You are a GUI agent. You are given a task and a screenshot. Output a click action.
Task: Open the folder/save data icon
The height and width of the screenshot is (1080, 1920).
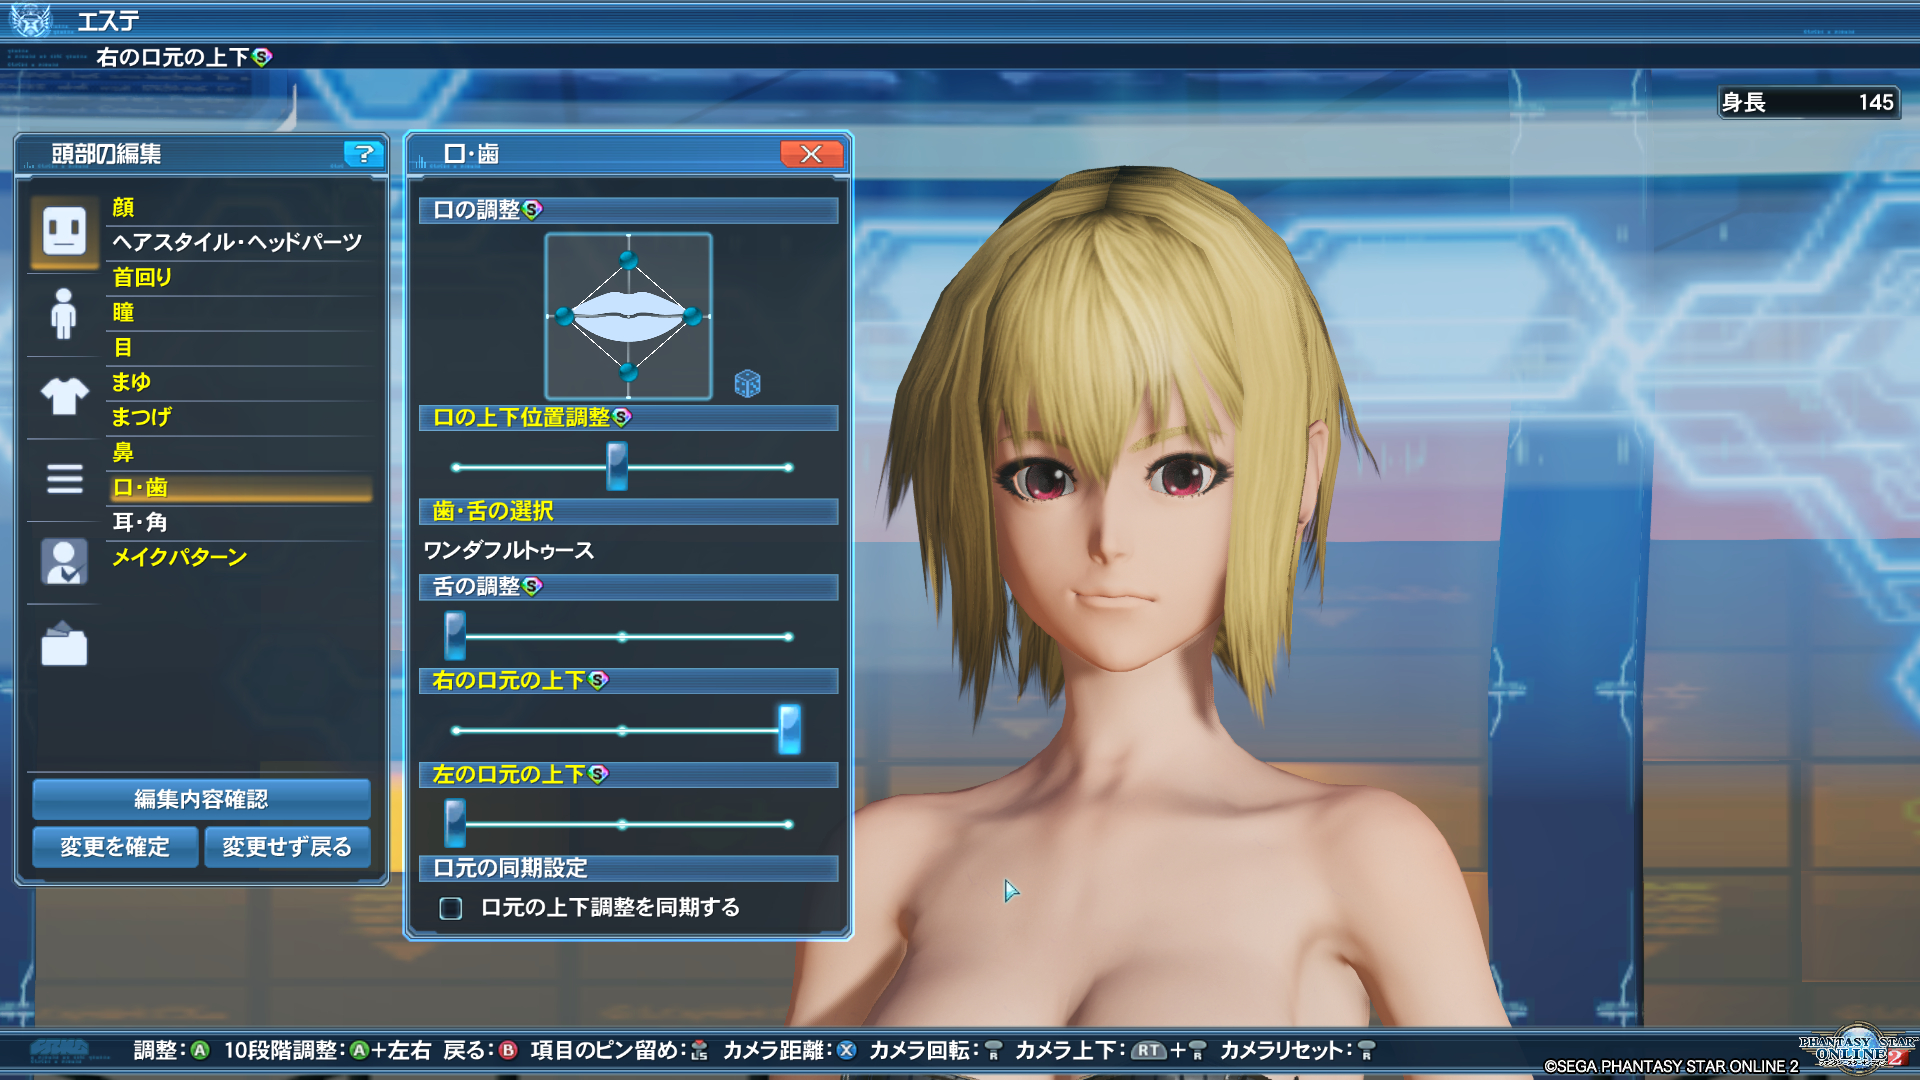point(64,644)
